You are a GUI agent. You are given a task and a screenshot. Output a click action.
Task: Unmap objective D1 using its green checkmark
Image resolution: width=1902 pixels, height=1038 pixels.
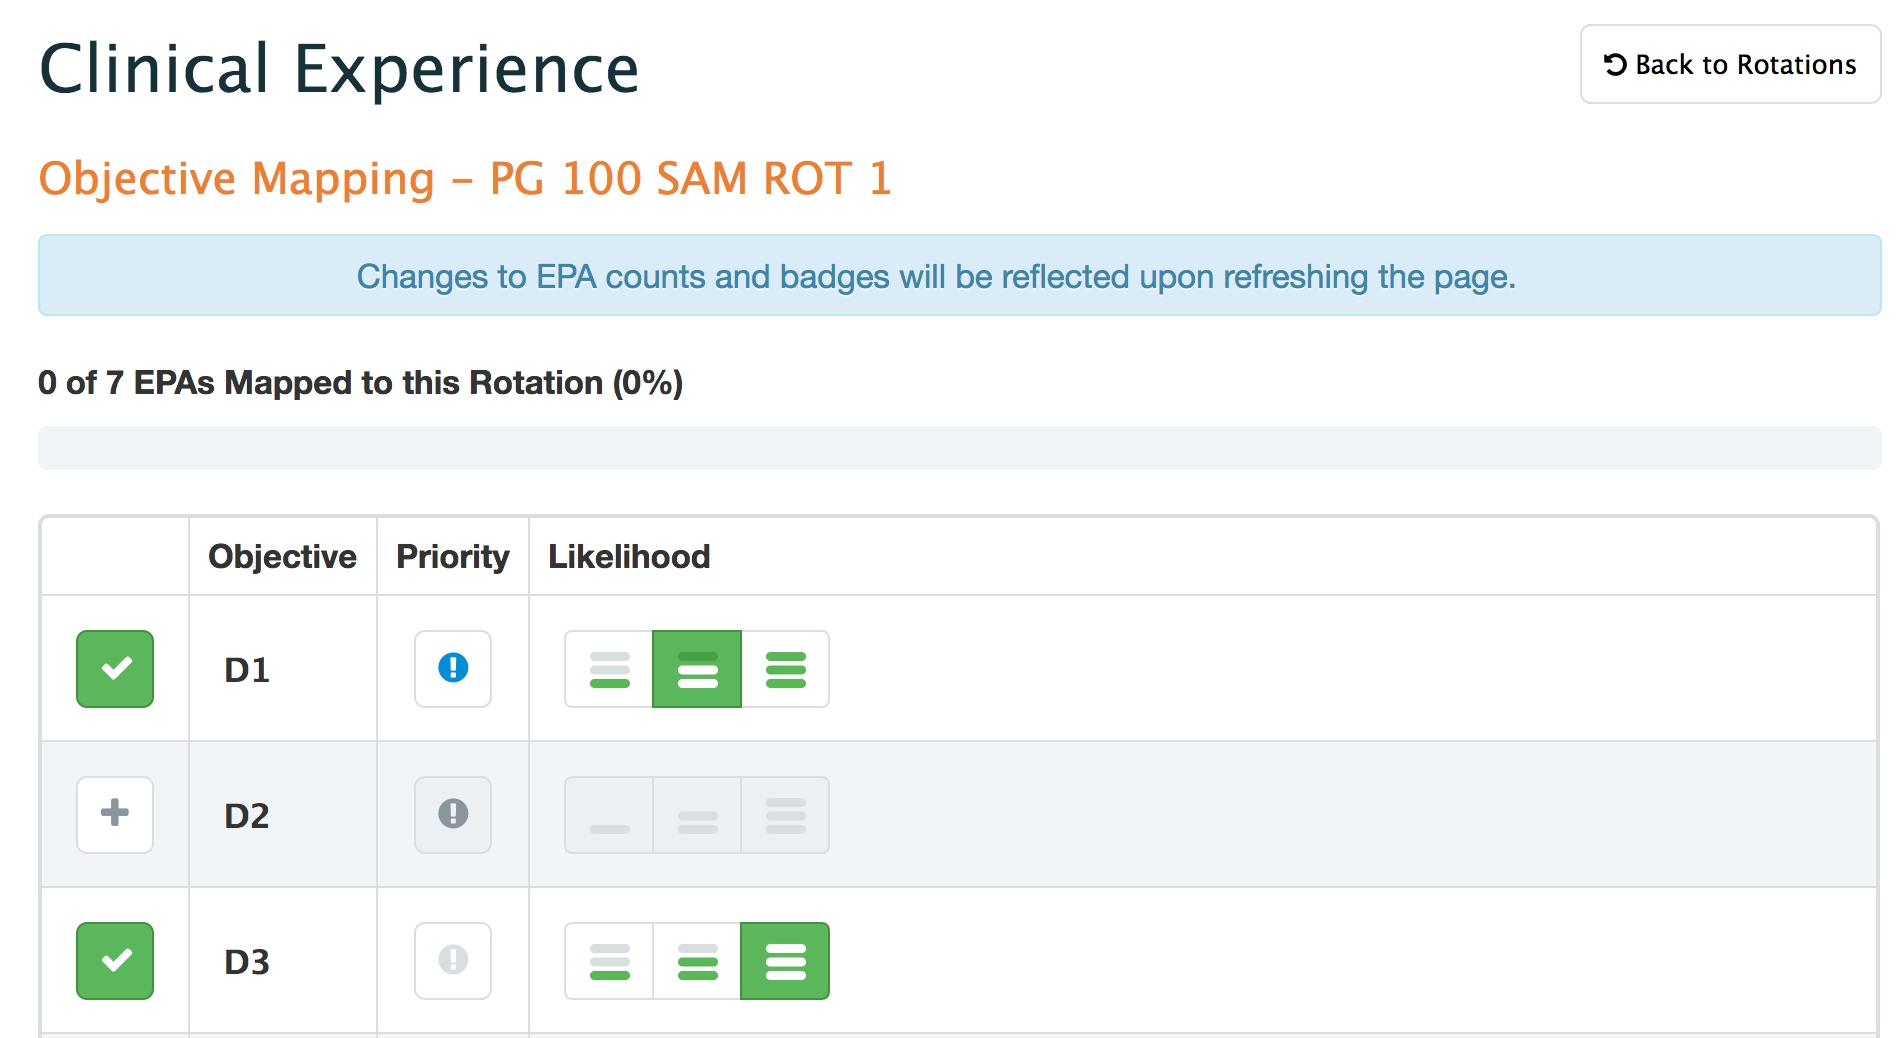(x=115, y=669)
